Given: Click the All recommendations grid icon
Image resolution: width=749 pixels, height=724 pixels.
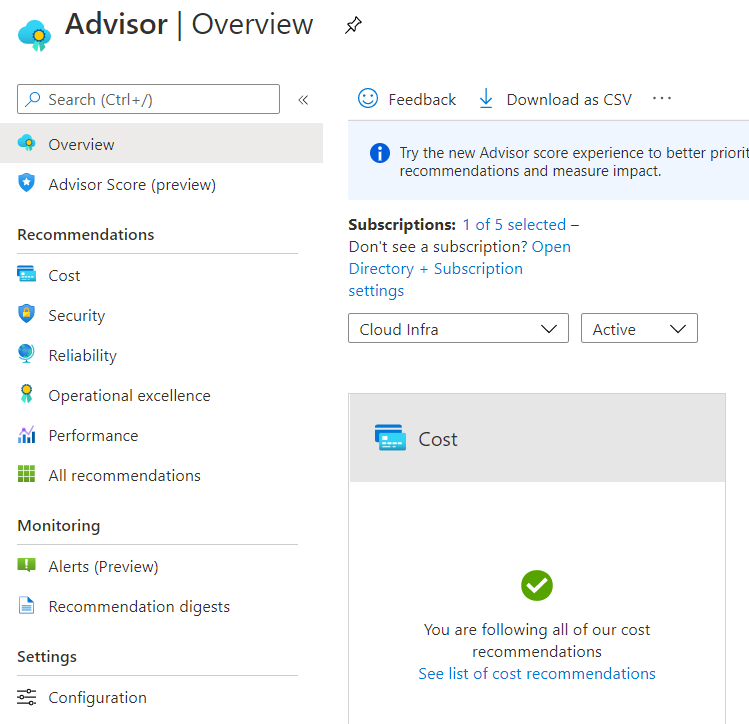Looking at the screenshot, I should [x=26, y=474].
